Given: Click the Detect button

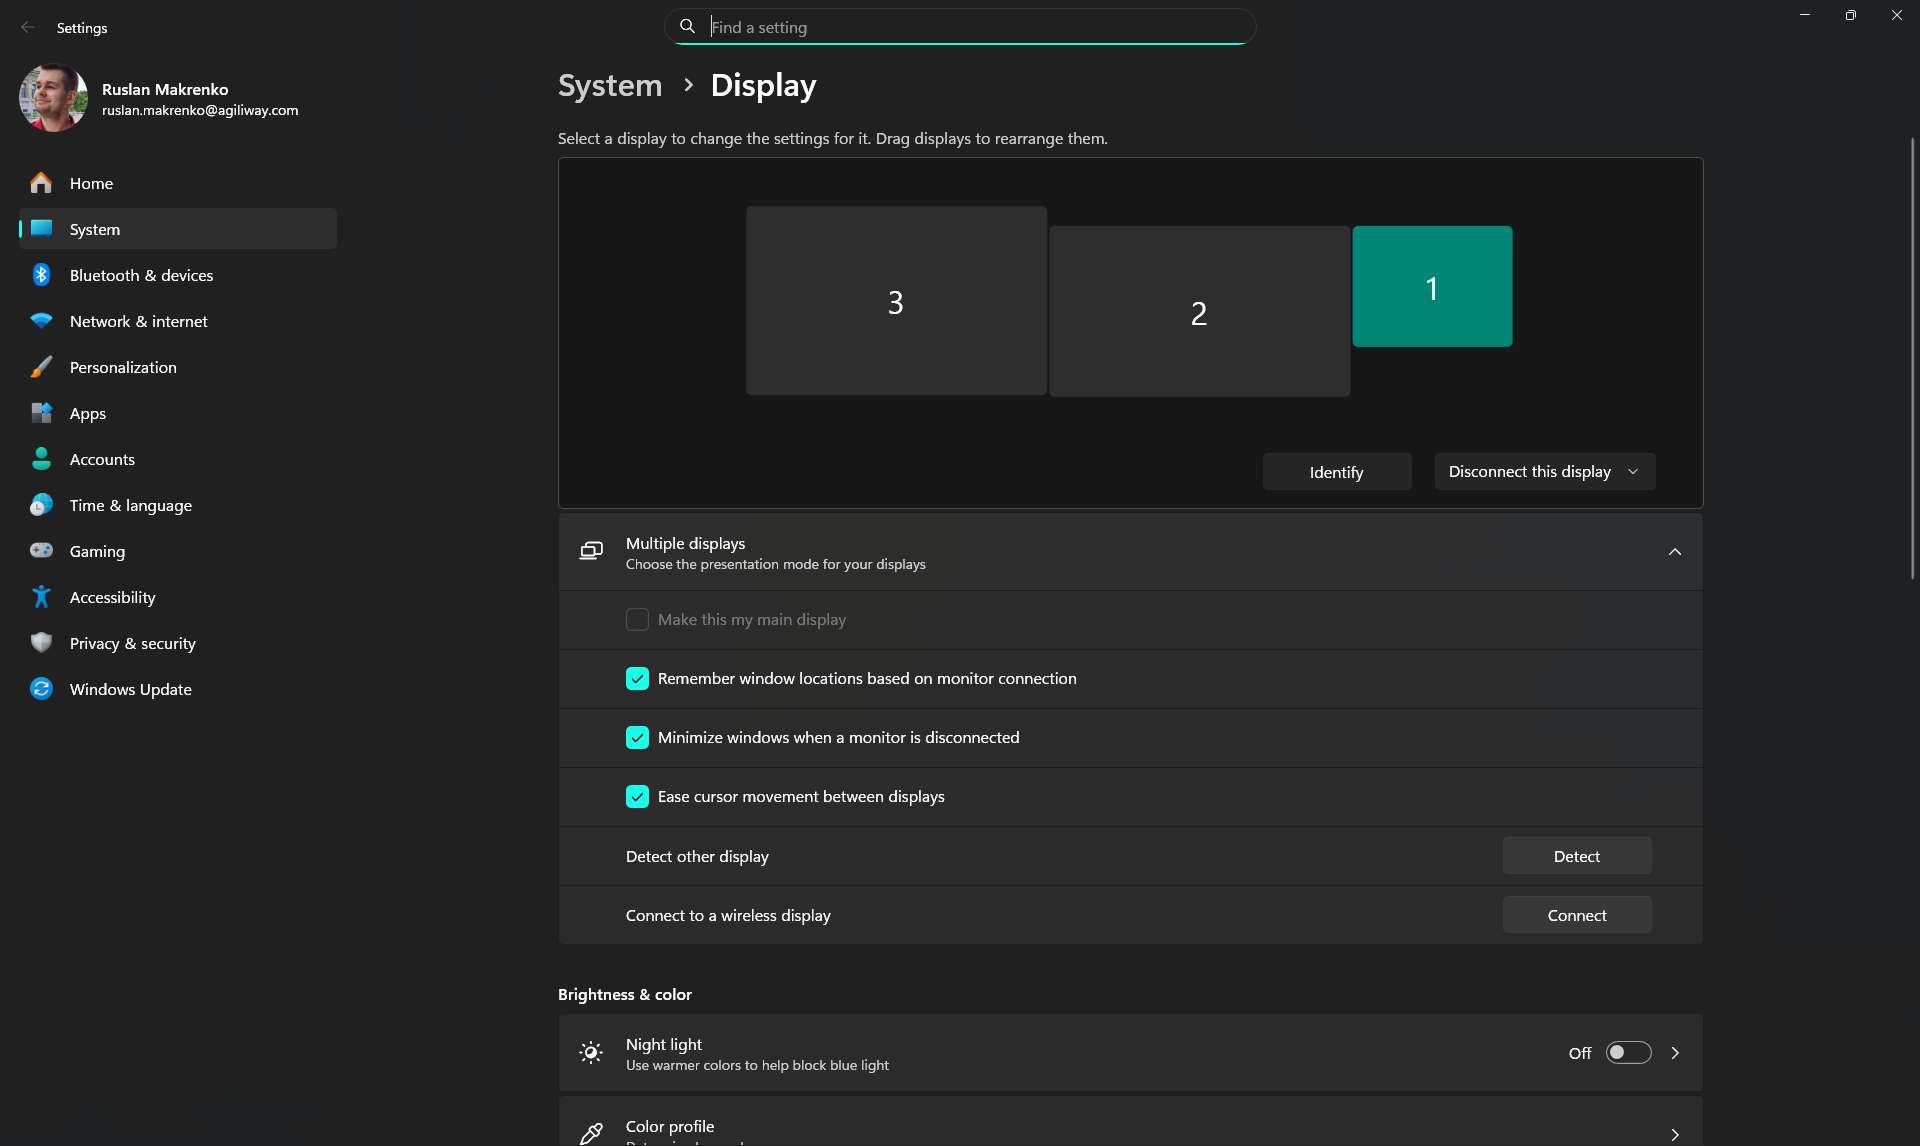Looking at the screenshot, I should coord(1576,856).
